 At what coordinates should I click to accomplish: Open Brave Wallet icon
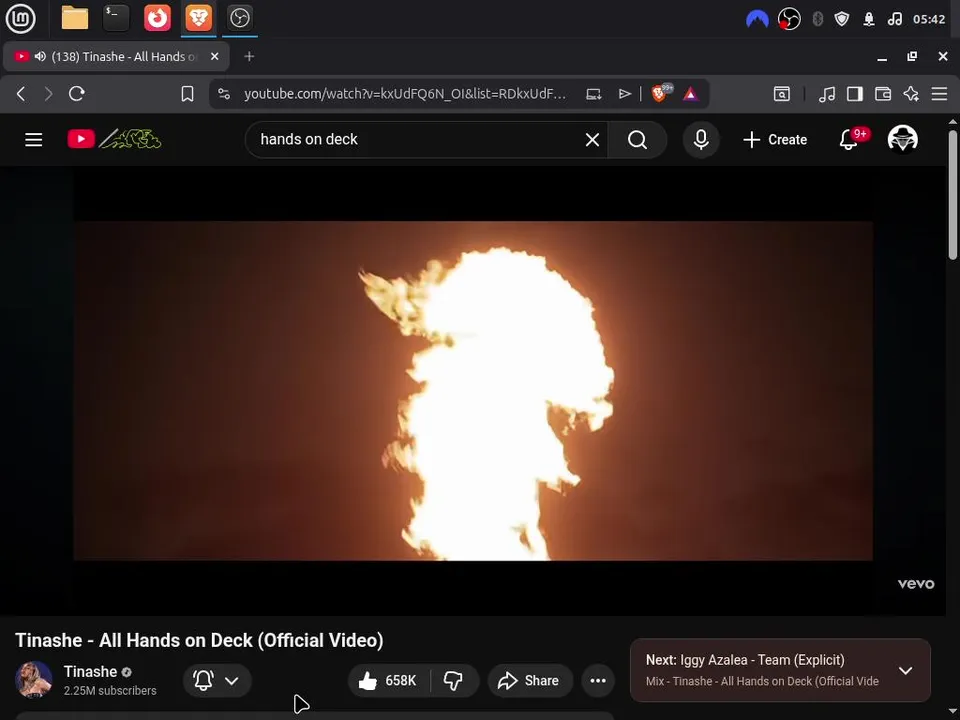pos(883,94)
